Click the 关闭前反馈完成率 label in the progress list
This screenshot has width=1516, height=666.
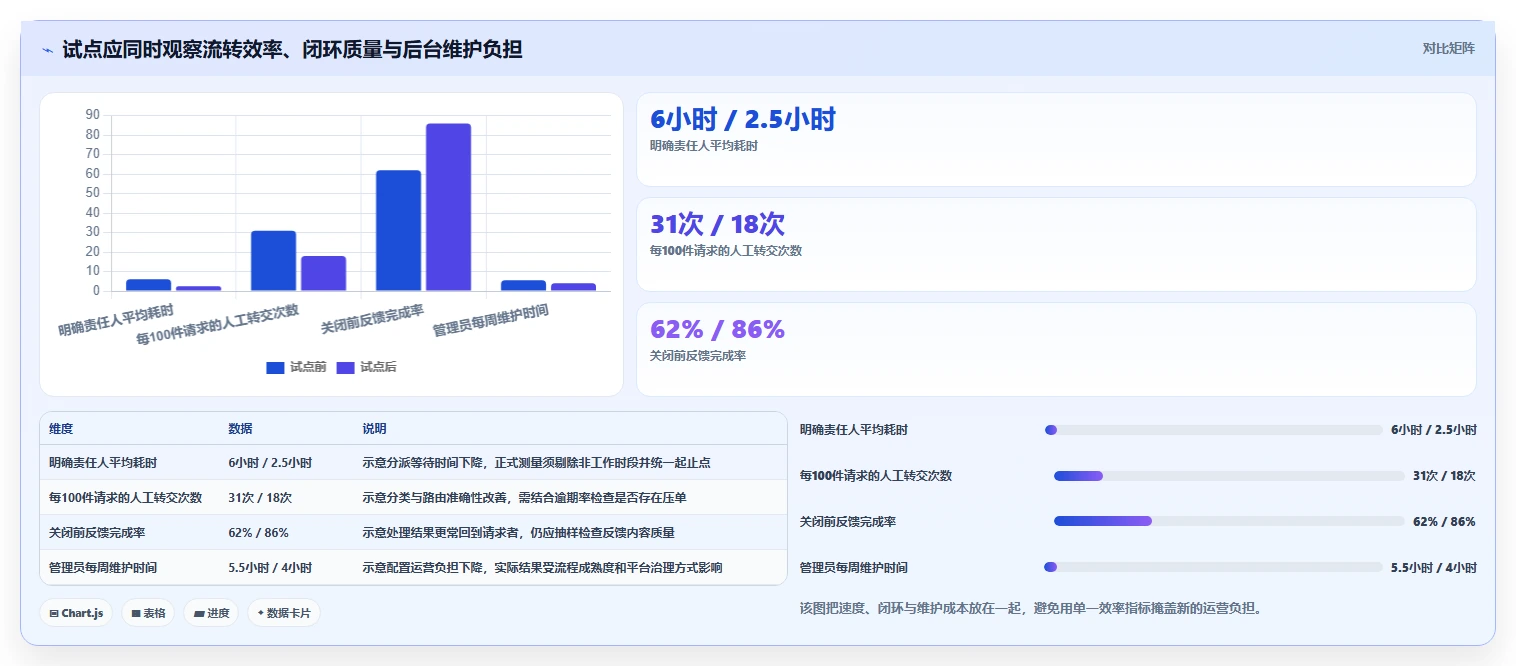pyautogui.click(x=848, y=521)
